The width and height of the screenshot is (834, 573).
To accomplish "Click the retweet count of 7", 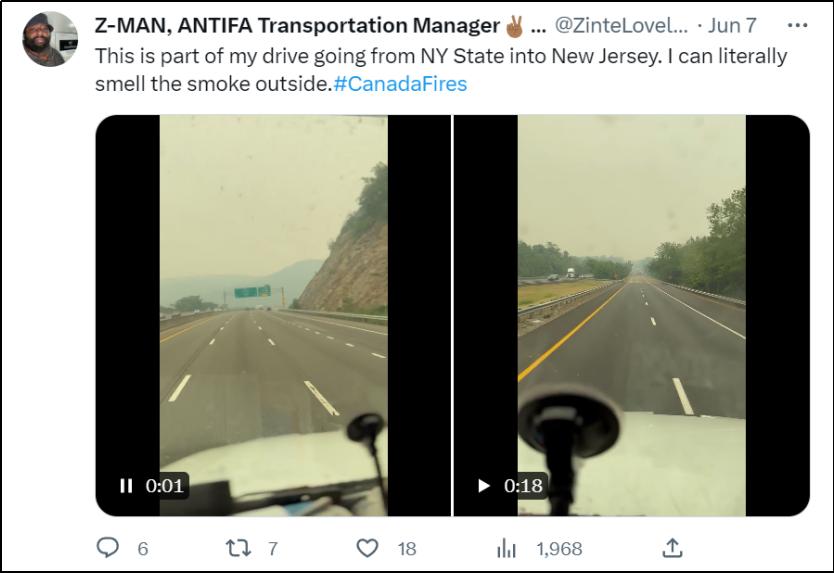I will pos(273,548).
